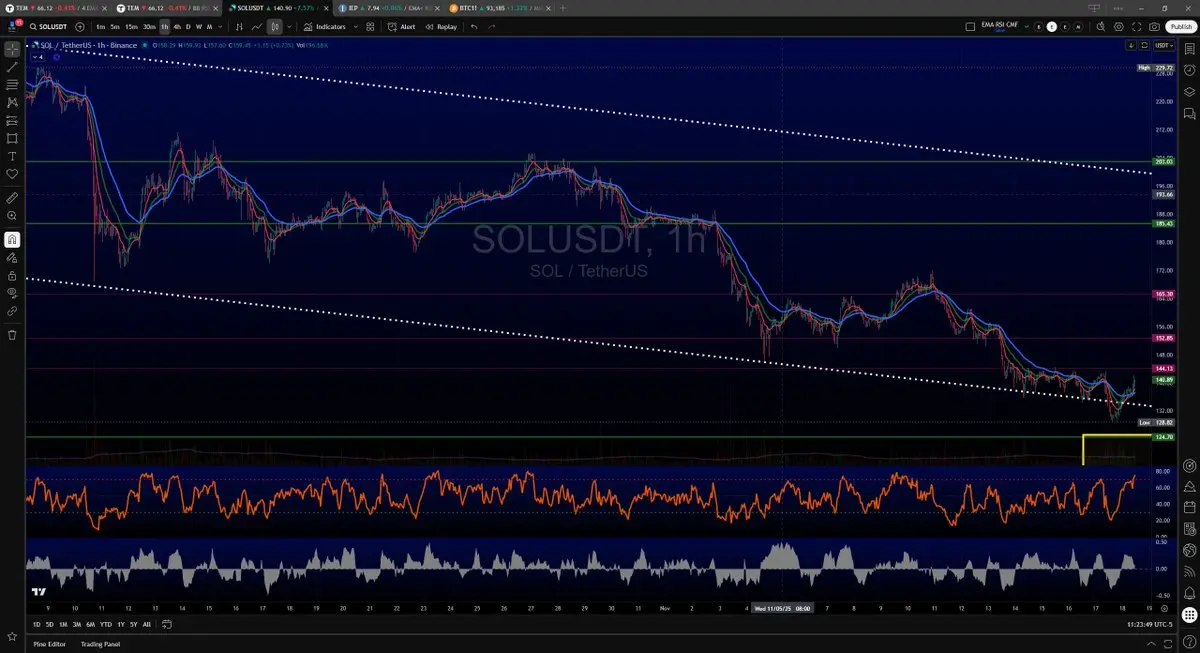Select line chart style

[257, 27]
